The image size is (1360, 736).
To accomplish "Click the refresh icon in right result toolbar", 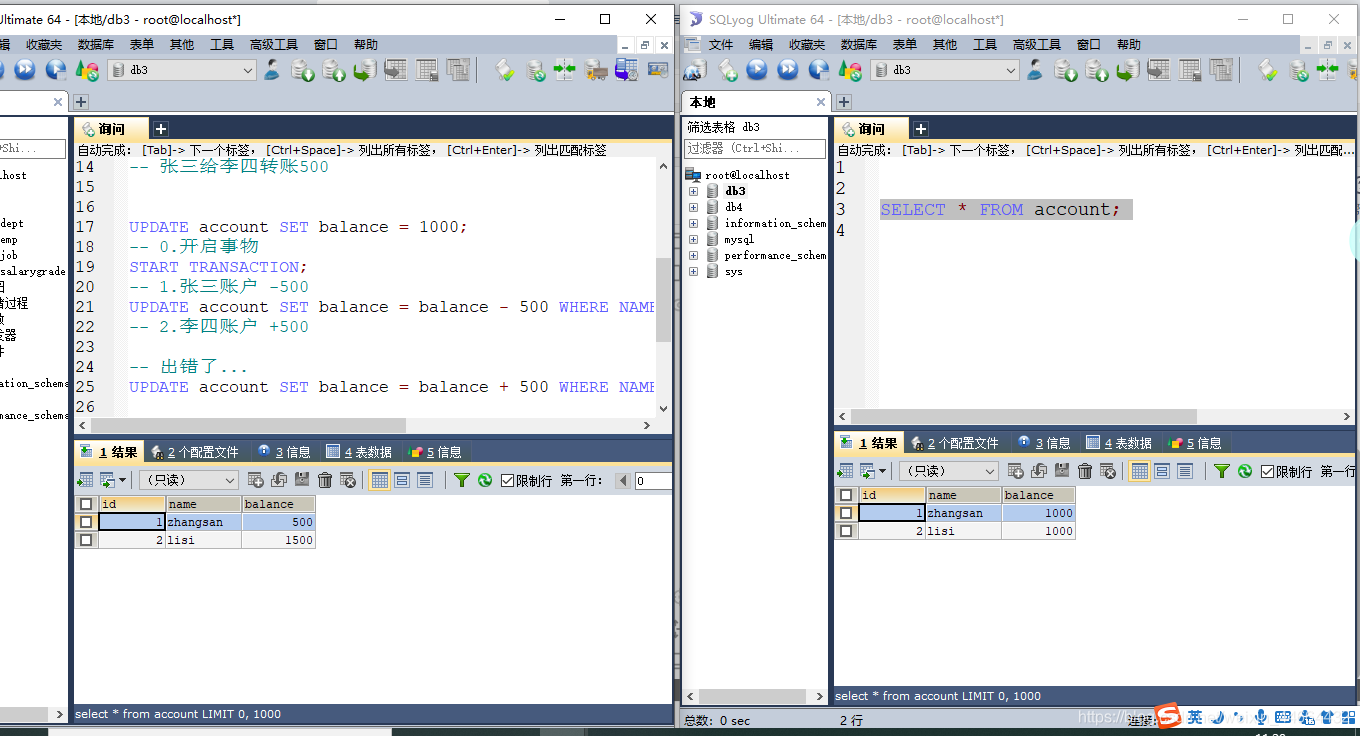I will pyautogui.click(x=1245, y=471).
